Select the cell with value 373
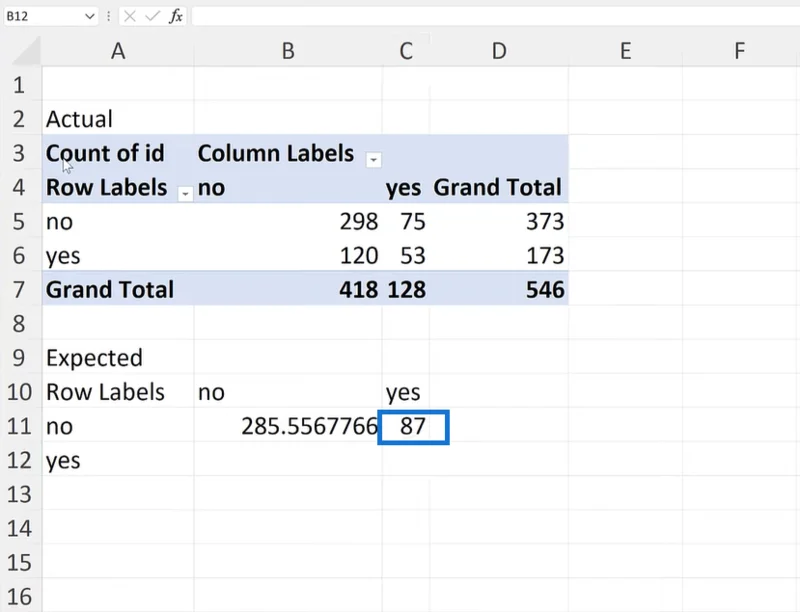800x612 pixels. 499,221
